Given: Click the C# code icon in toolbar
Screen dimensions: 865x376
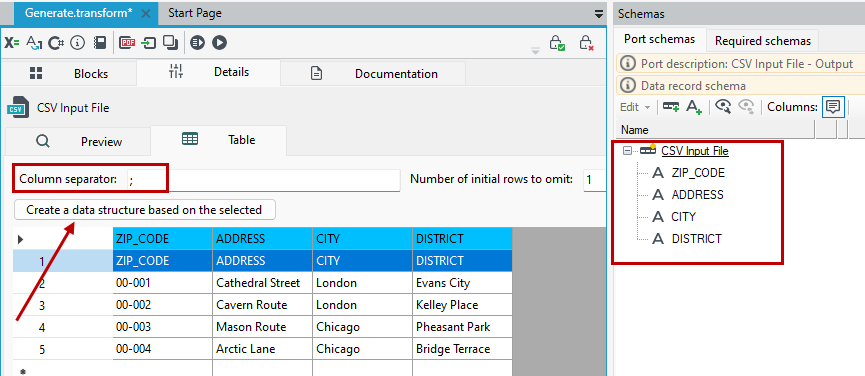Looking at the screenshot, I should pyautogui.click(x=56, y=42).
